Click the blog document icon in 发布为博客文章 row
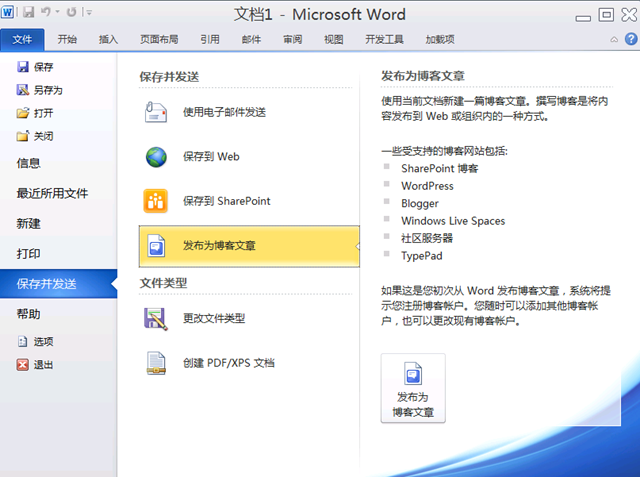Viewport: 640px width, 477px height. click(156, 246)
